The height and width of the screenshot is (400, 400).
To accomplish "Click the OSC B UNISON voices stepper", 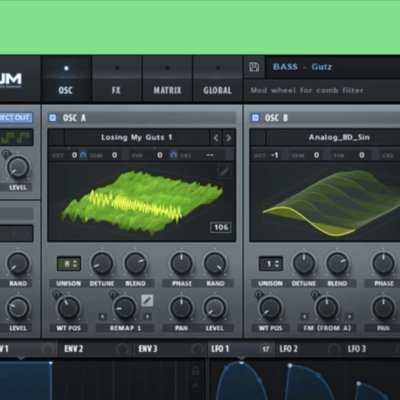I will (x=271, y=264).
